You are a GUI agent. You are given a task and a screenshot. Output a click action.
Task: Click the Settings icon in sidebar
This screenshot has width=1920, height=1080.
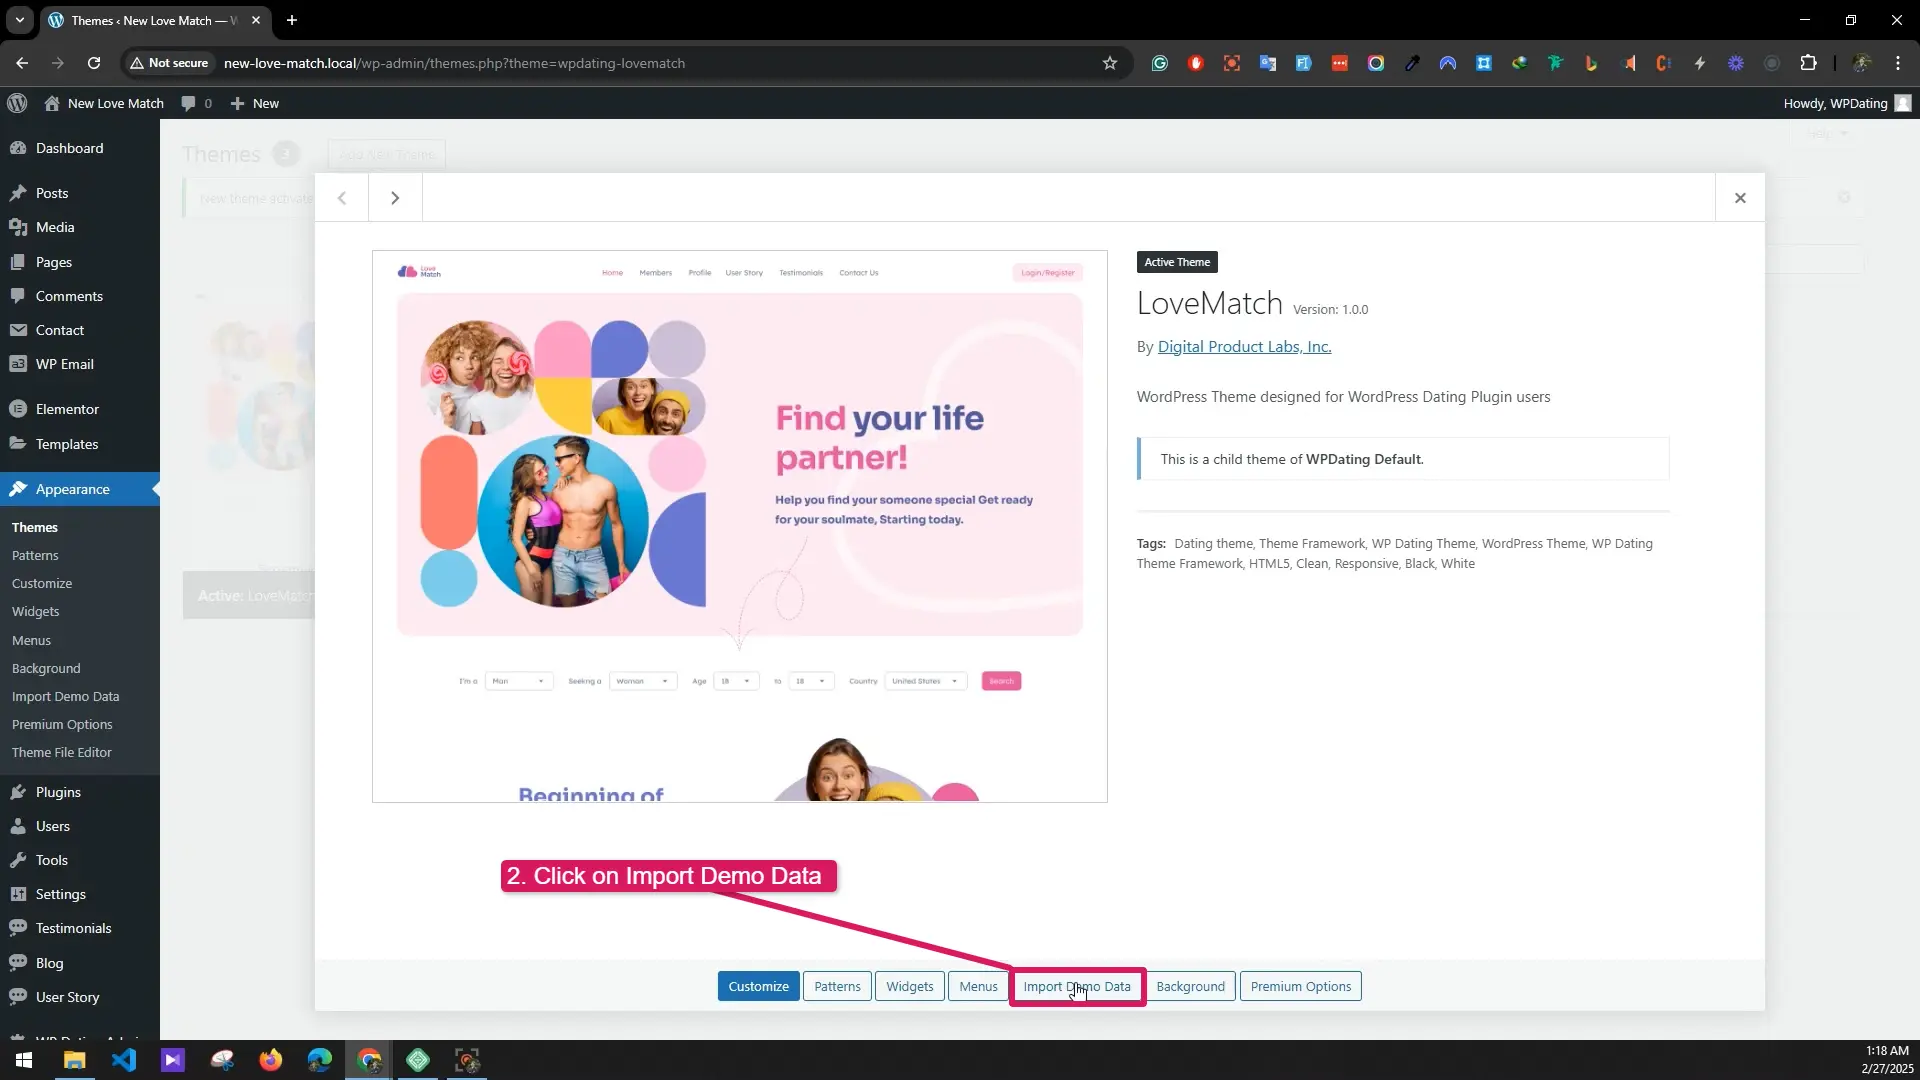[x=18, y=894]
